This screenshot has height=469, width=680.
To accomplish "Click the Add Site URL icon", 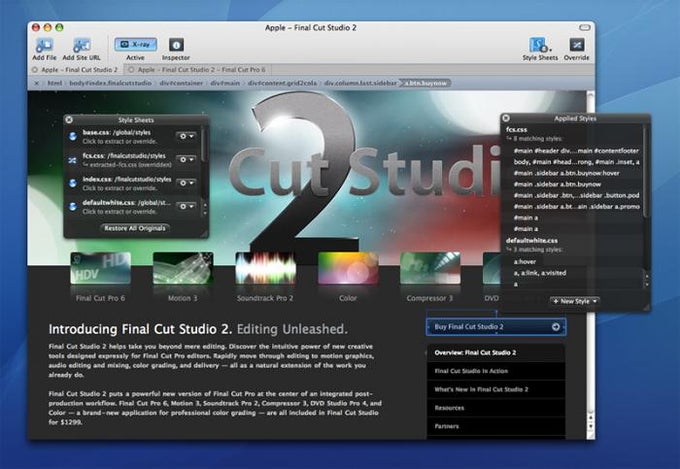I will [x=82, y=45].
